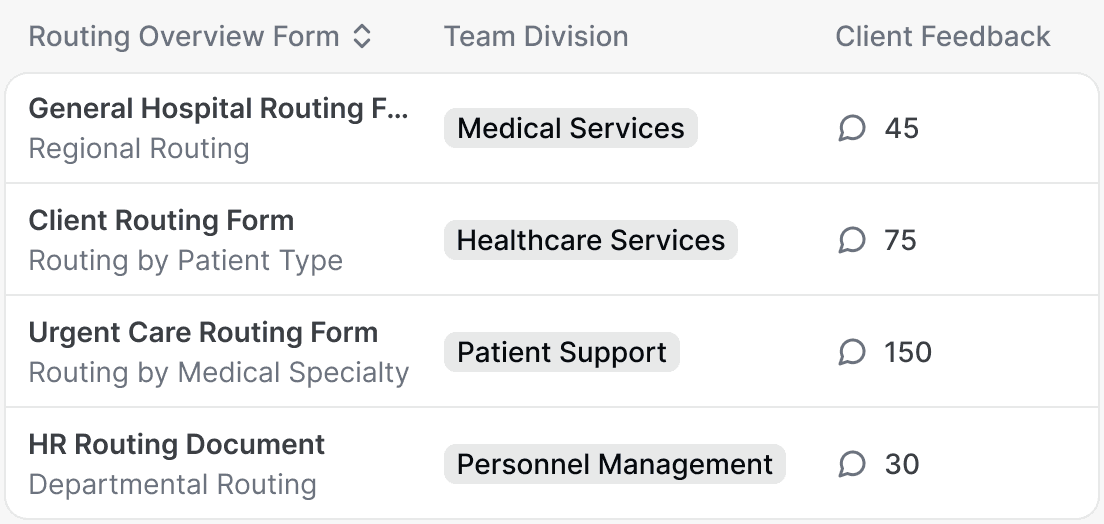
Task: Select the Medical Services badge
Action: (x=570, y=128)
